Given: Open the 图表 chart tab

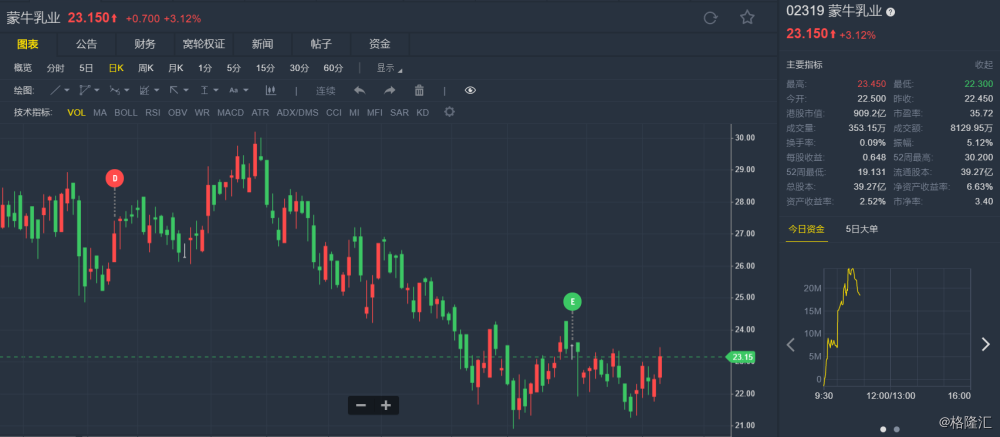Looking at the screenshot, I should 27,44.
